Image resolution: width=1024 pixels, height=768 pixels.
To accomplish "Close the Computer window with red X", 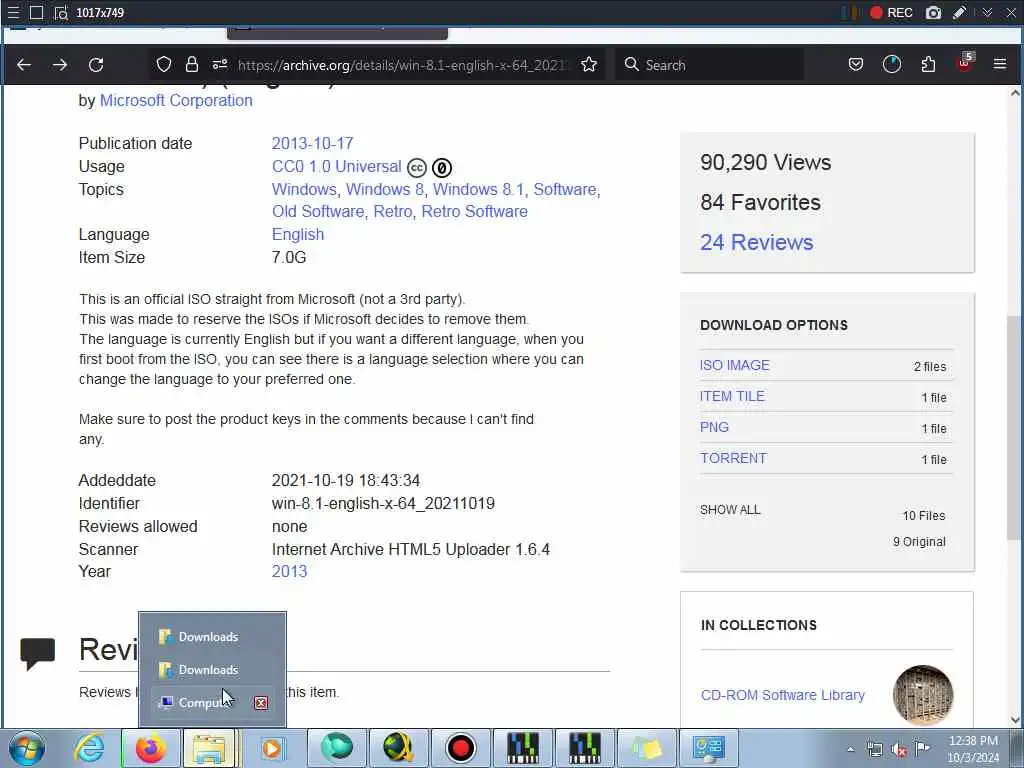I will pyautogui.click(x=261, y=703).
